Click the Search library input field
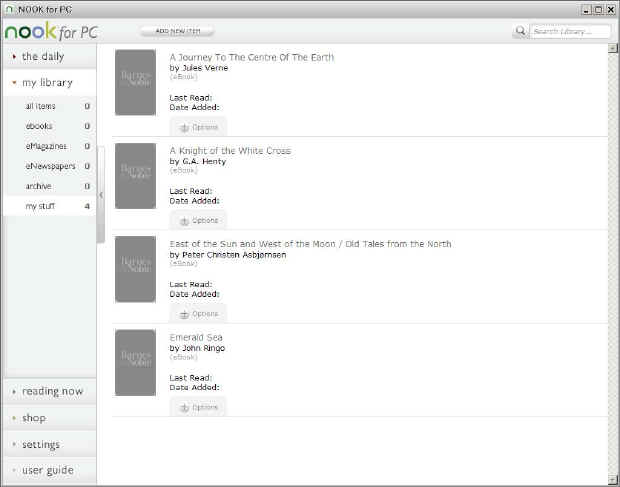 click(x=569, y=31)
